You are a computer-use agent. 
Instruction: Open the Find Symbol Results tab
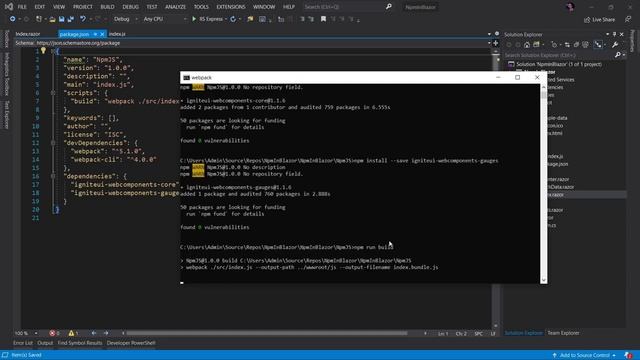click(80, 343)
